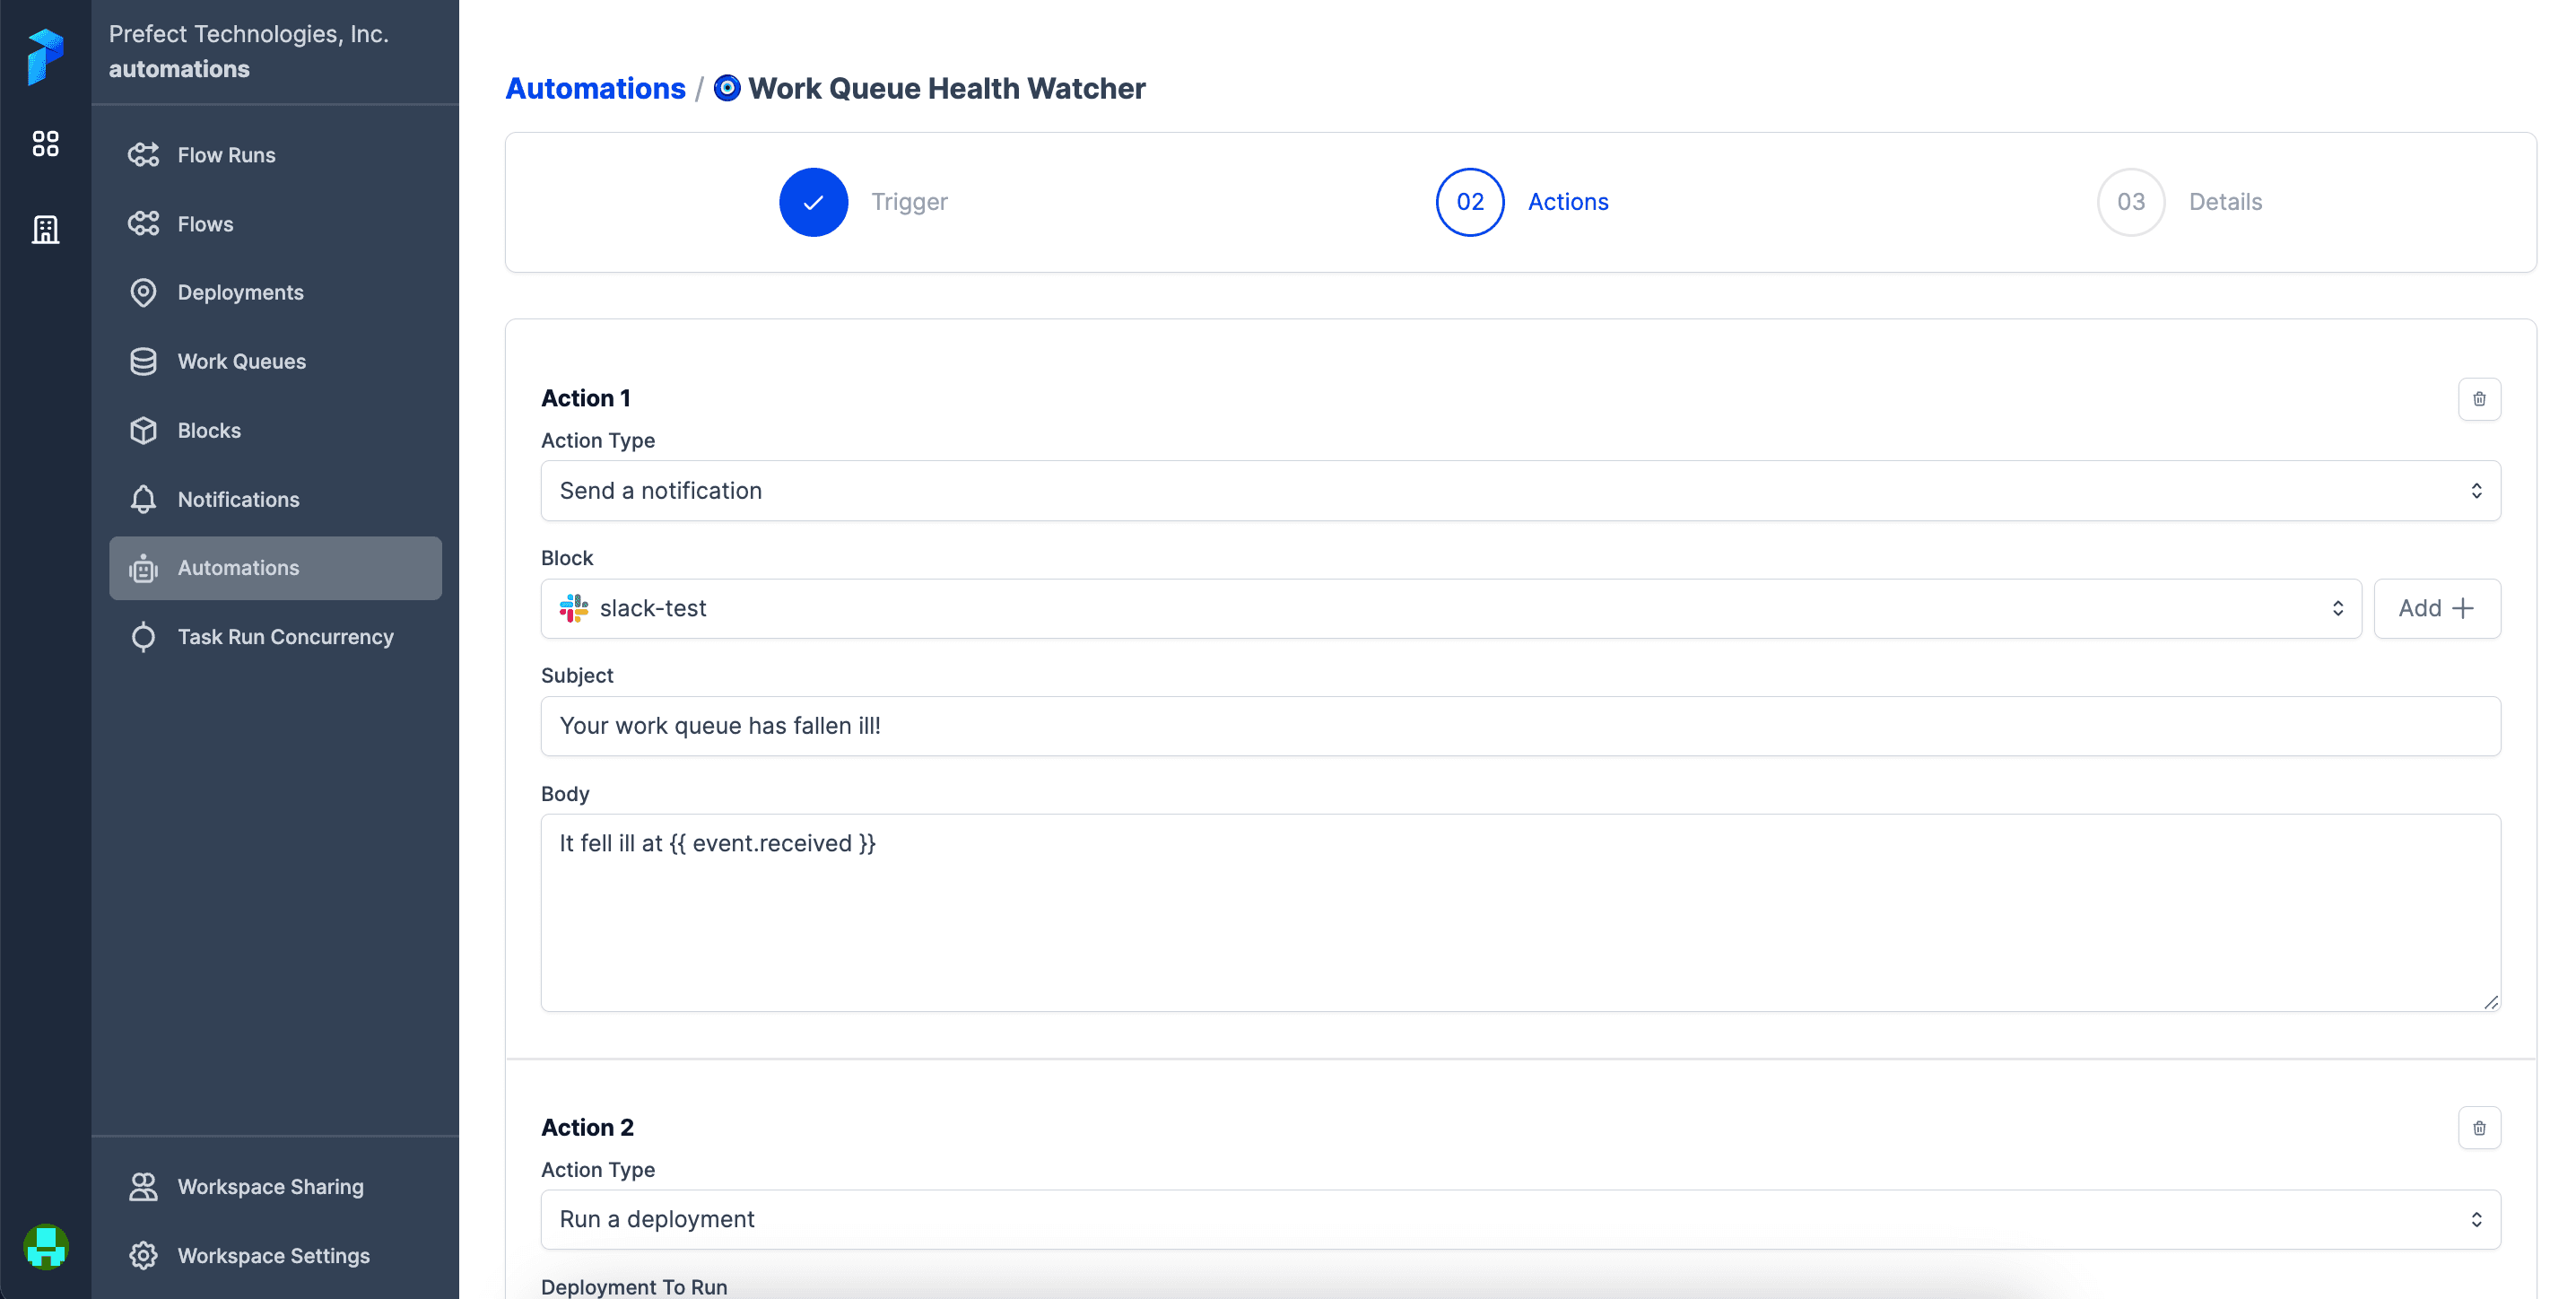Click the Blocks cube icon
Screen dimensions: 2576x1299
point(143,430)
